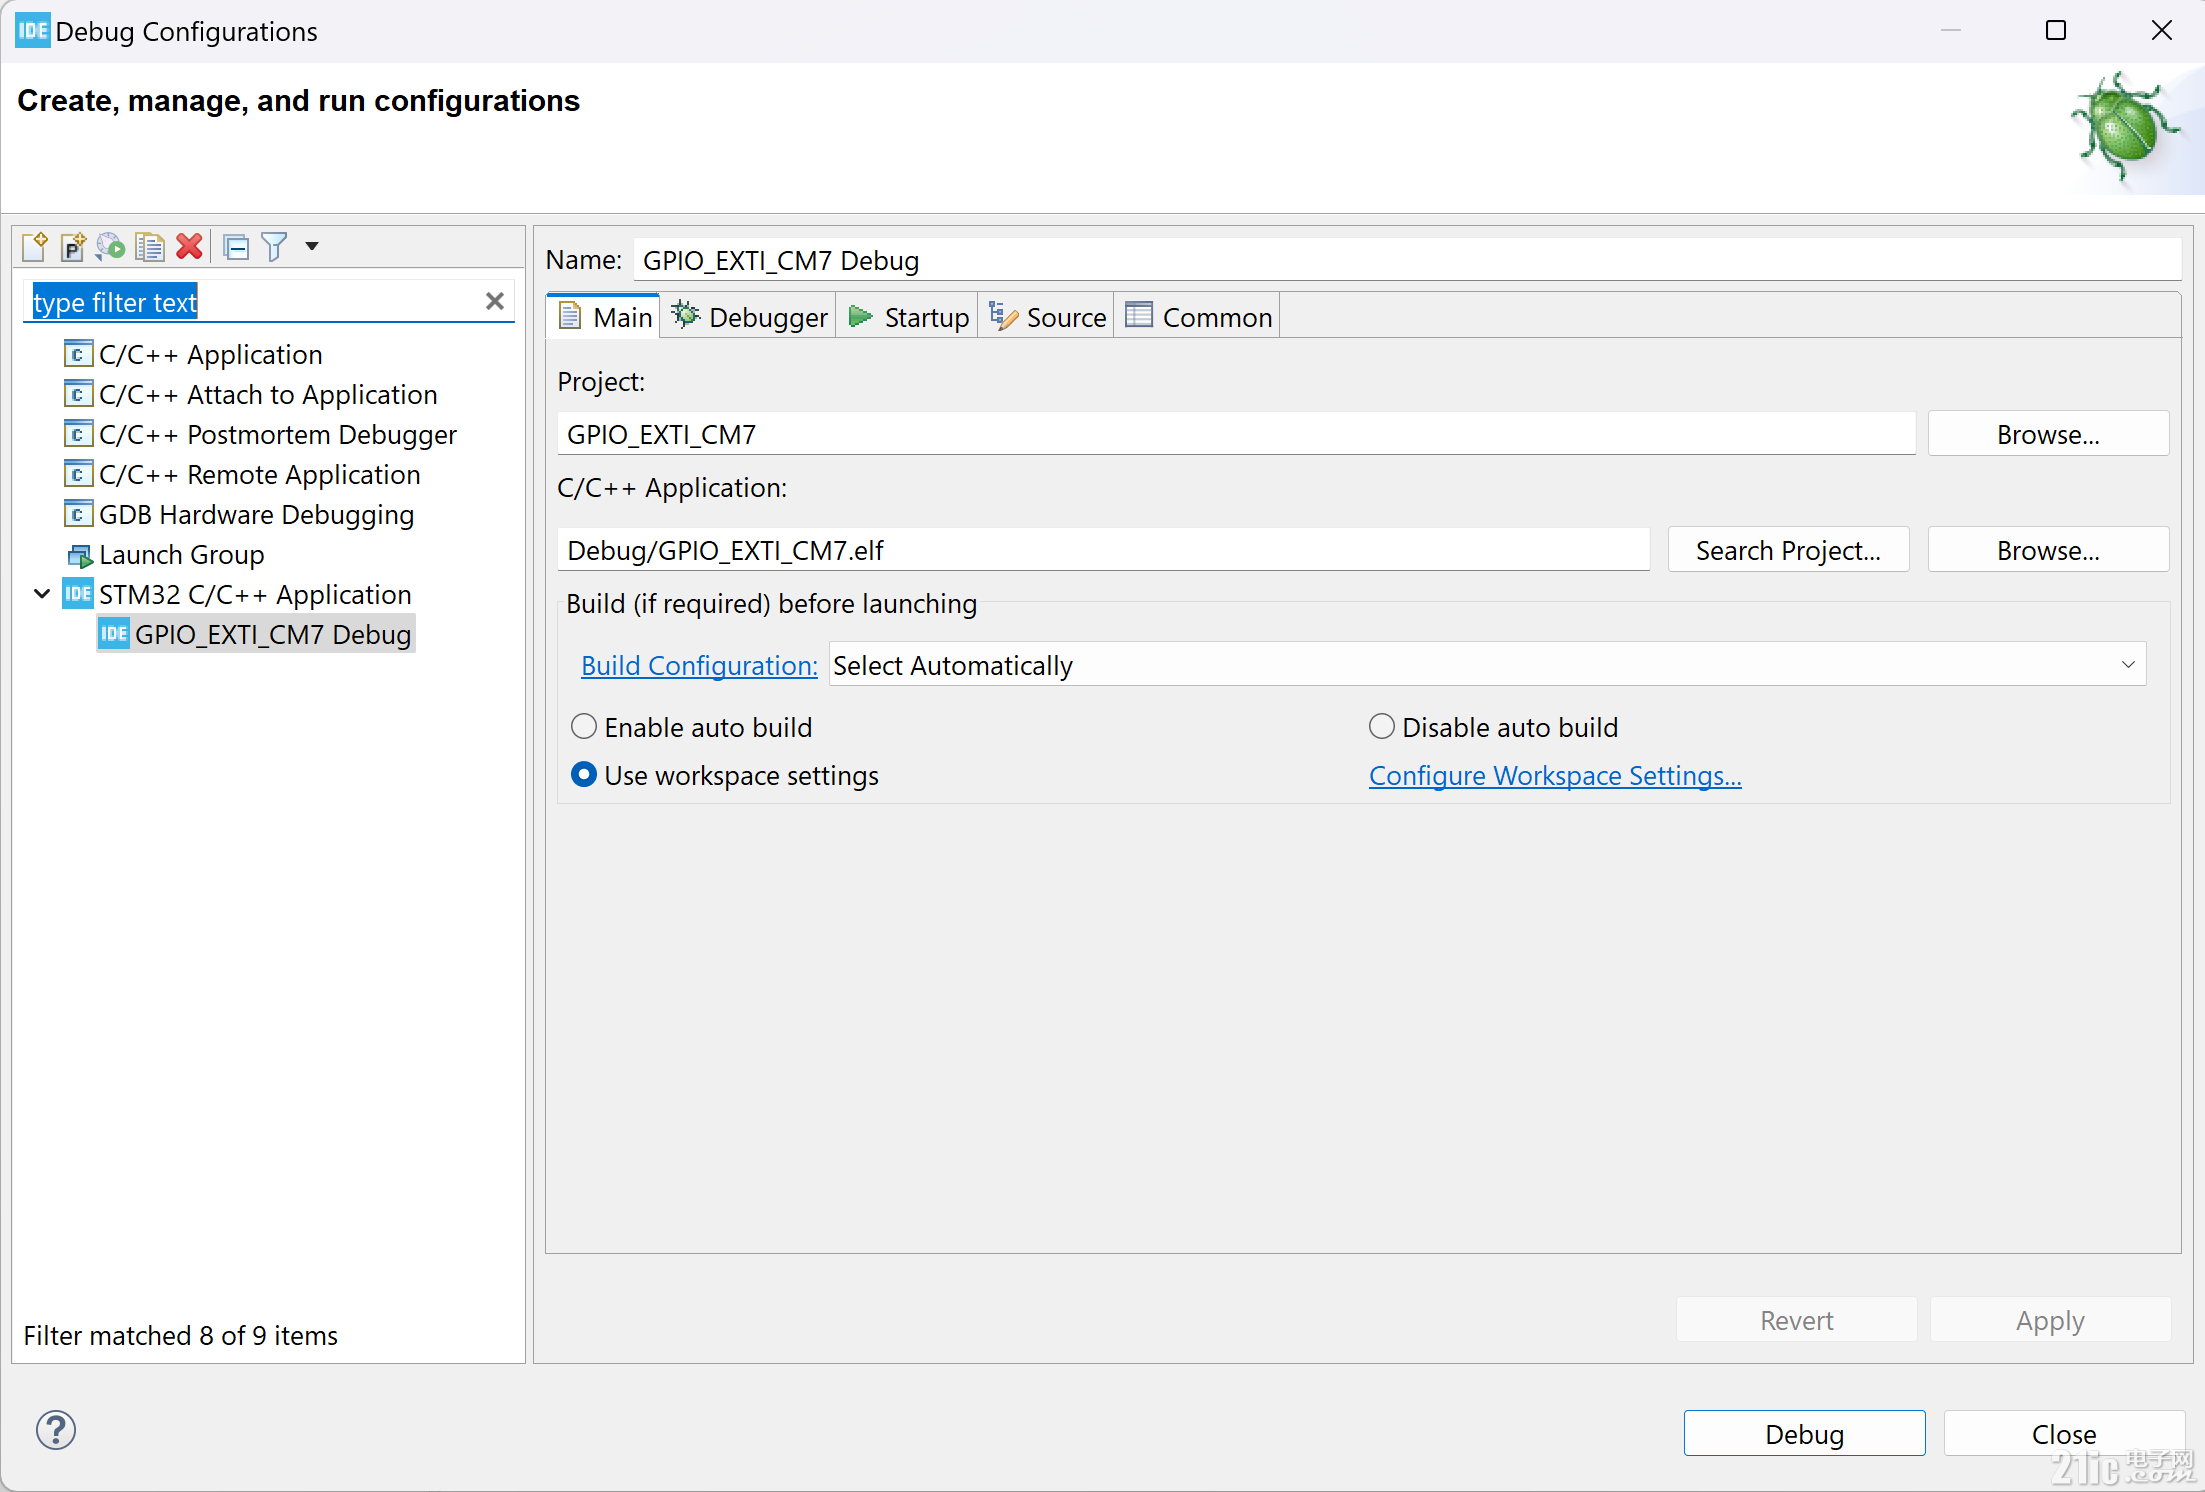Collapse the STM32 C/C++ Application node
Viewport: 2205px width, 1492px height.
click(42, 594)
